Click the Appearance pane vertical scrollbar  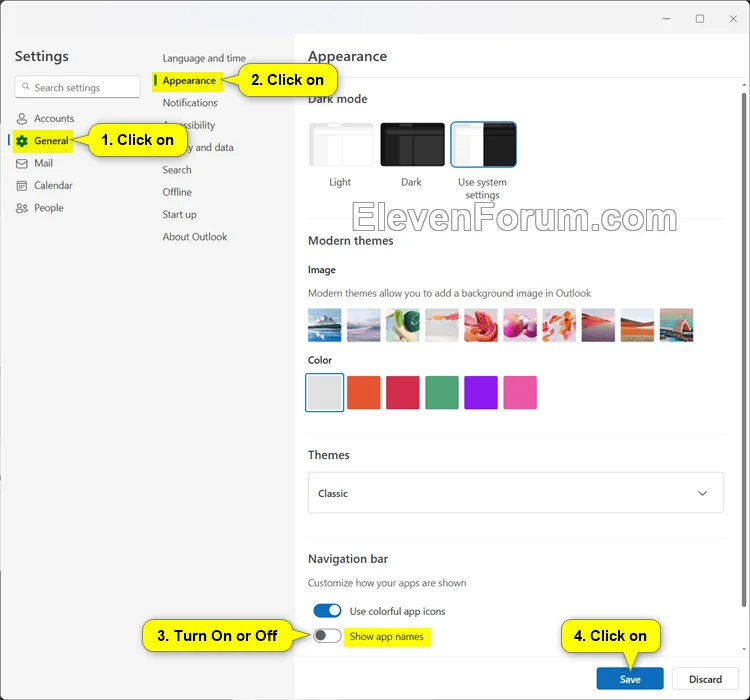coord(744,349)
